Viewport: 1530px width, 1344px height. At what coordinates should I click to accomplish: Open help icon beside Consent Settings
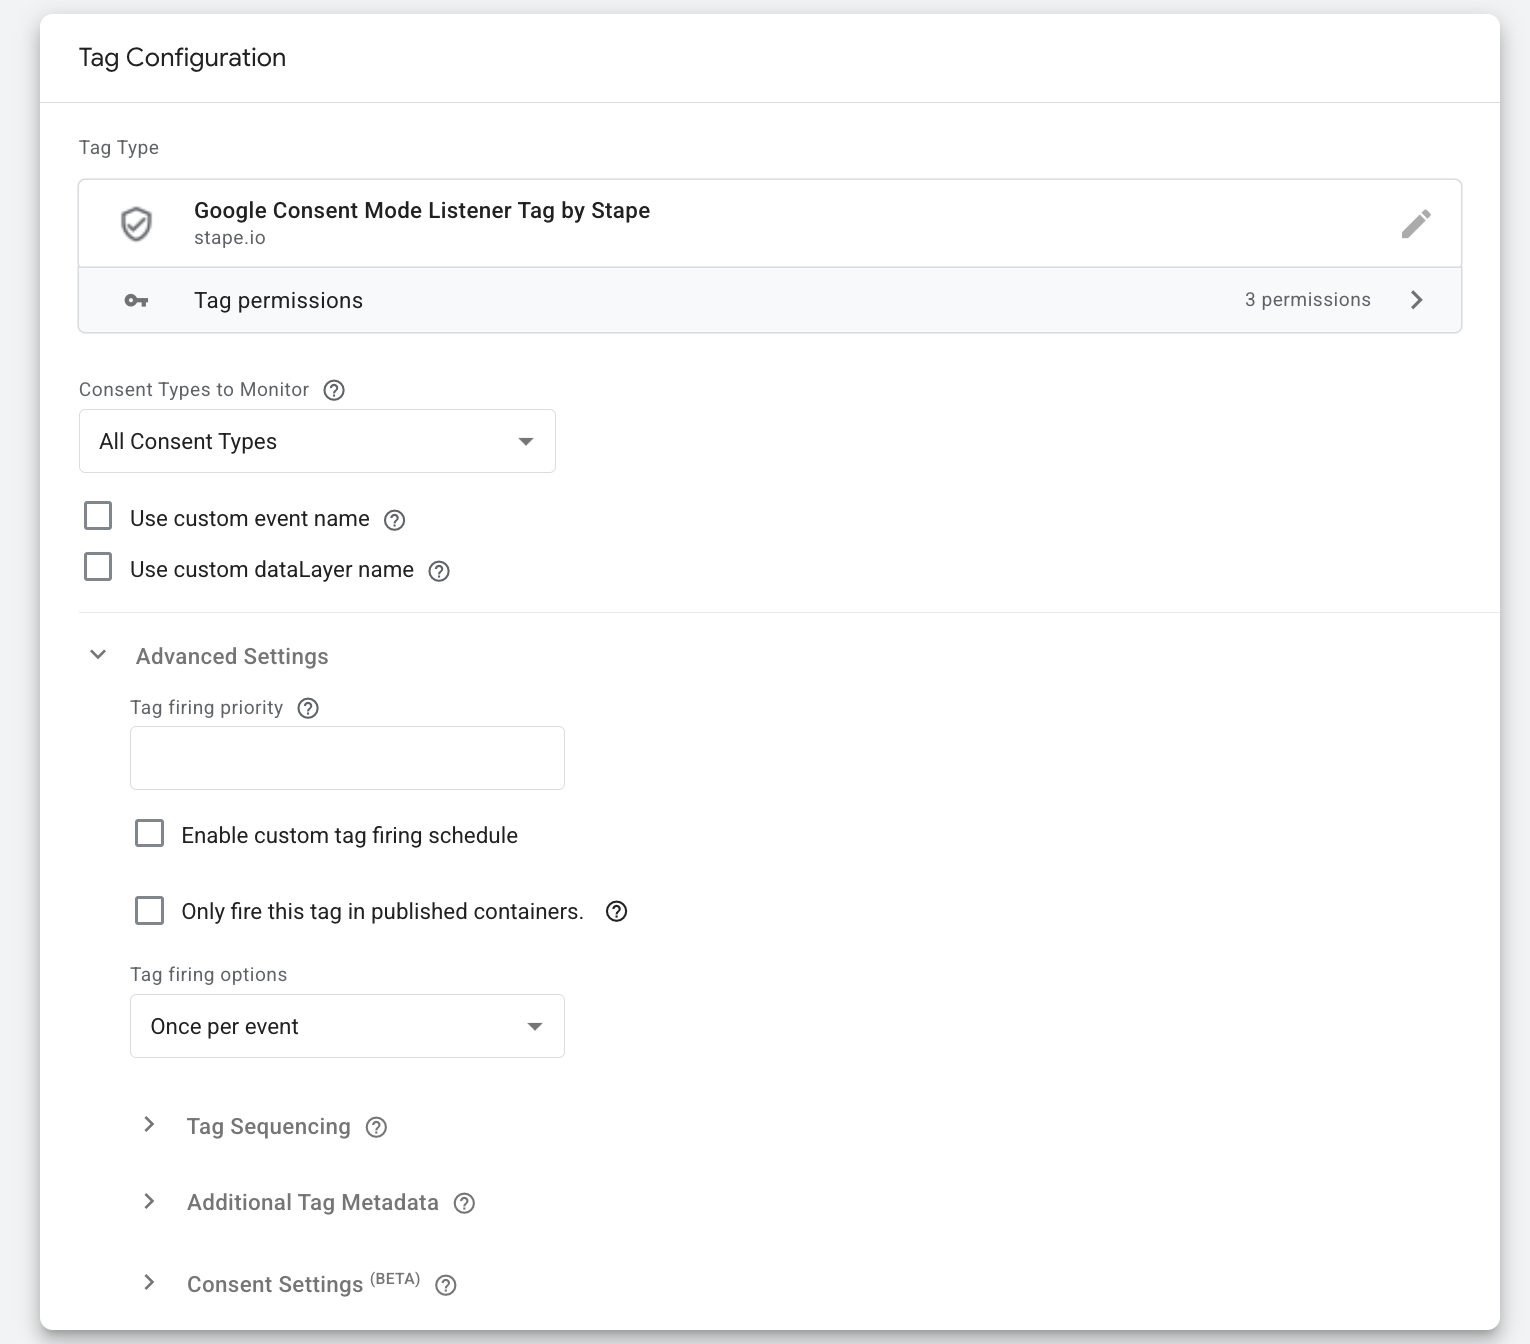(x=446, y=1285)
